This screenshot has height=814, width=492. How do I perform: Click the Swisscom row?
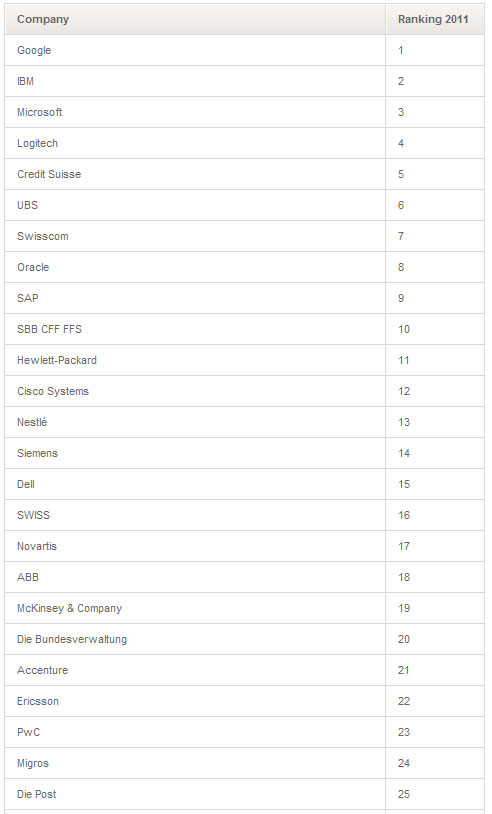coord(244,236)
